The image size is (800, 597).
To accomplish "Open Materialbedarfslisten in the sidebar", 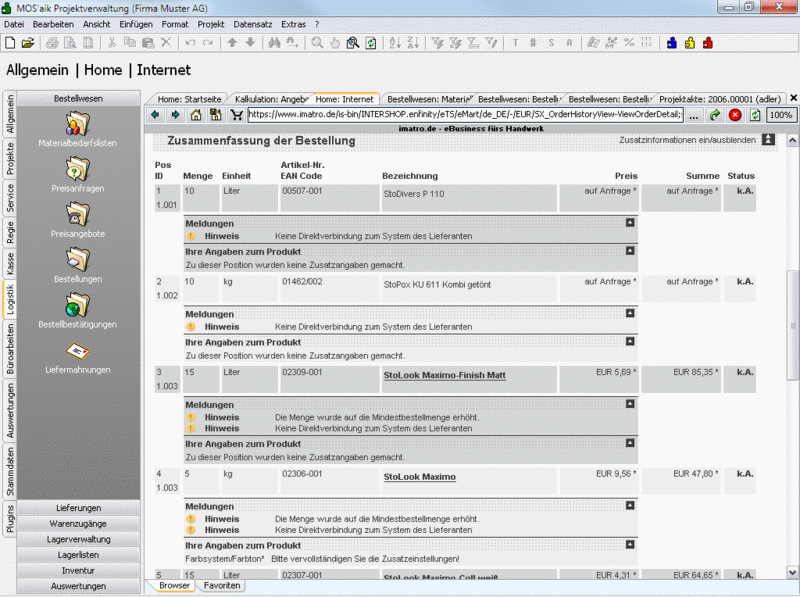I will [78, 130].
